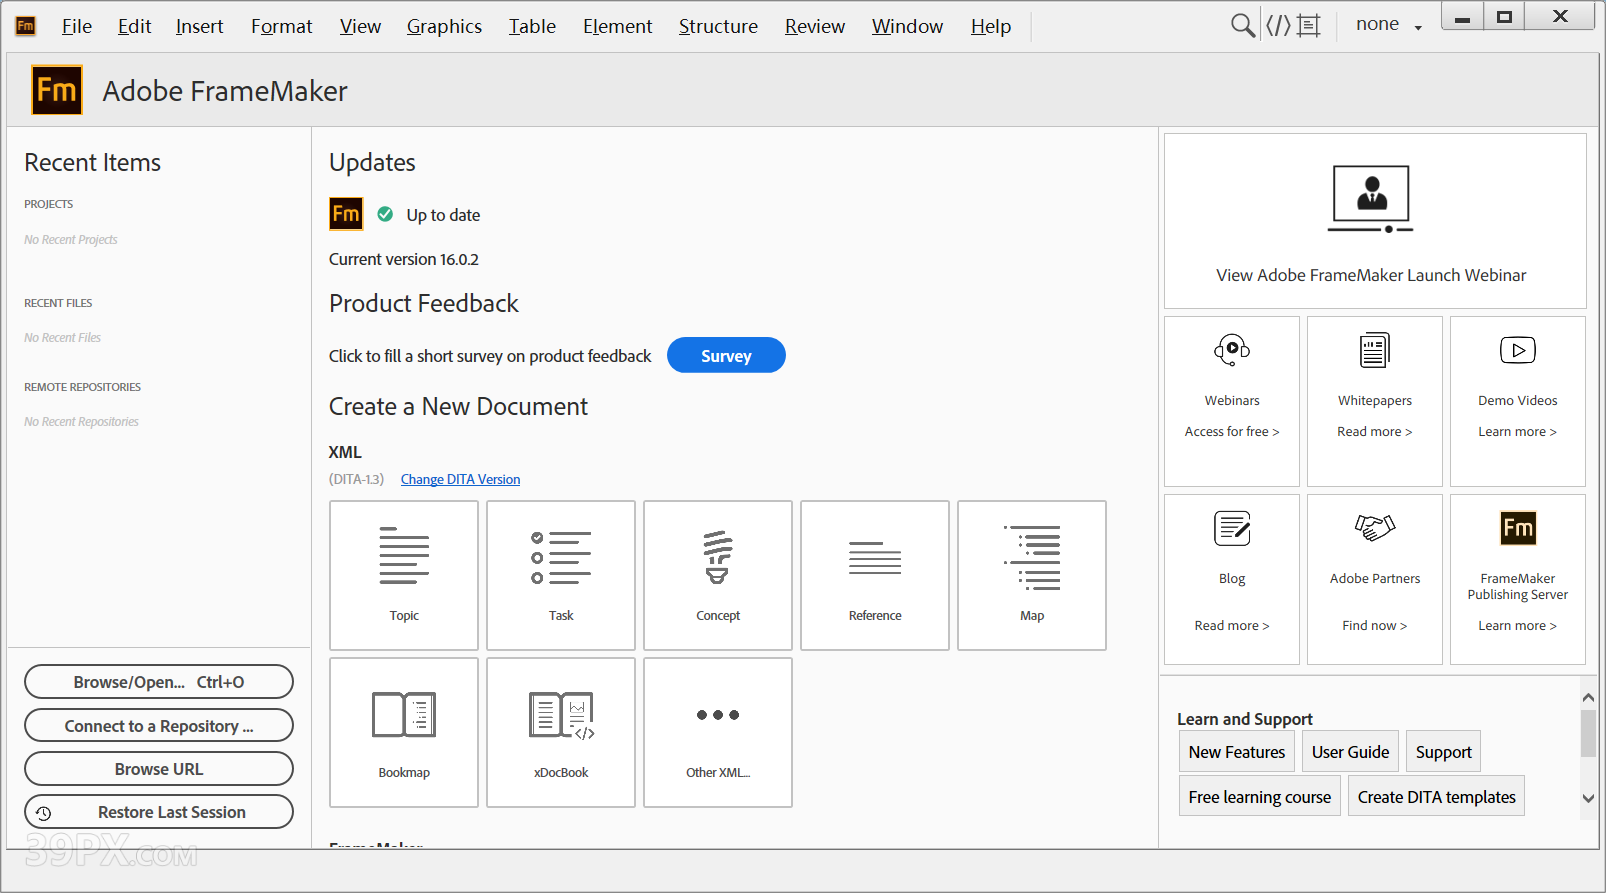The image size is (1606, 893).
Task: Open the Review menu
Action: (x=815, y=26)
